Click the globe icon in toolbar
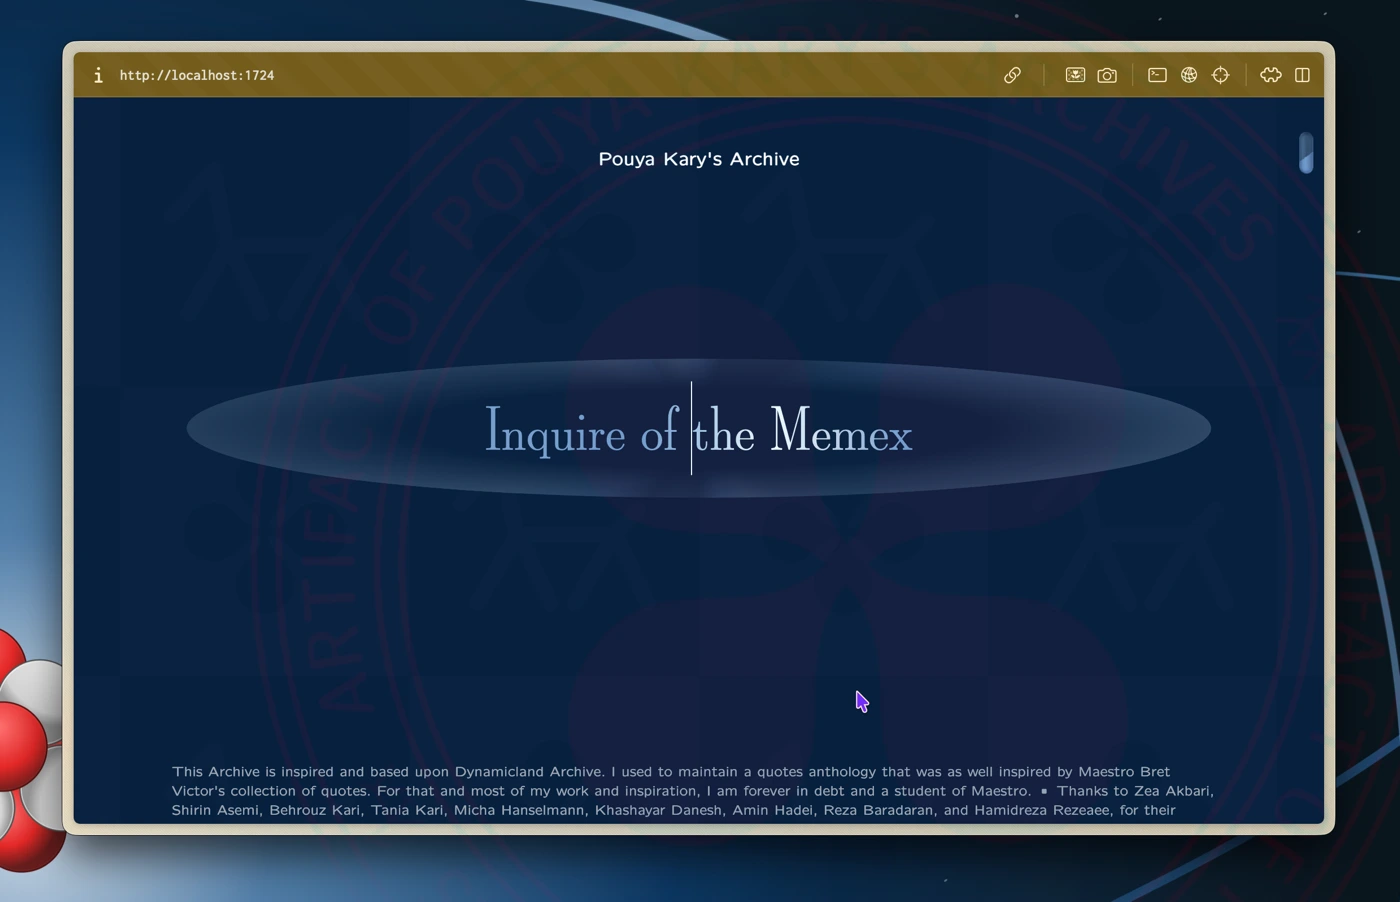Viewport: 1400px width, 902px height. tap(1189, 76)
